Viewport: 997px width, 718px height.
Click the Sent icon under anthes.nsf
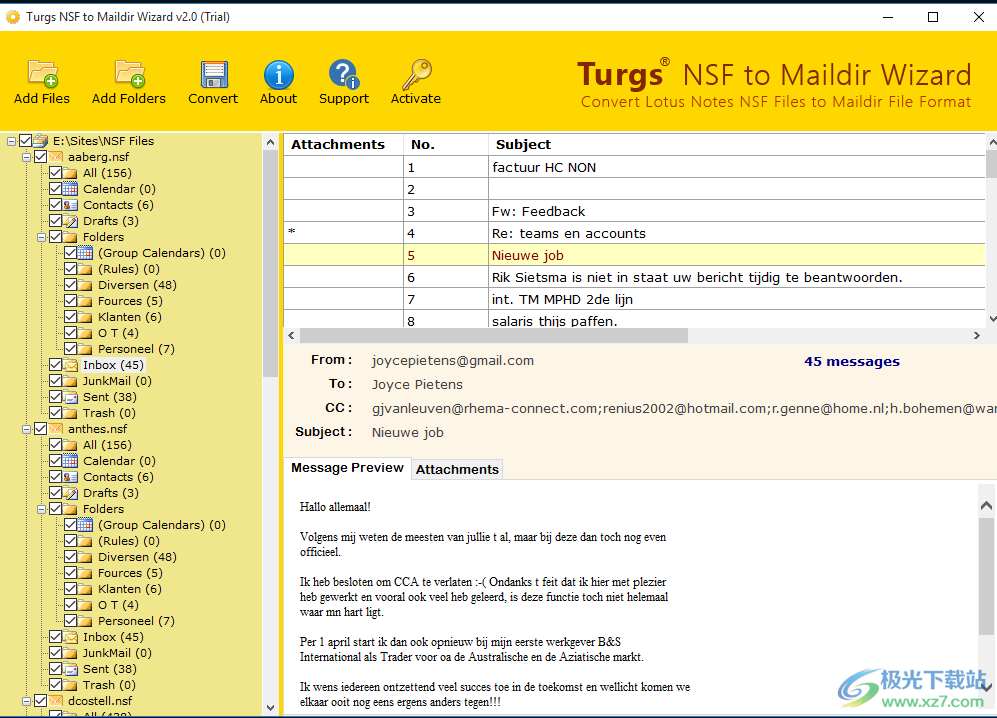tap(71, 669)
